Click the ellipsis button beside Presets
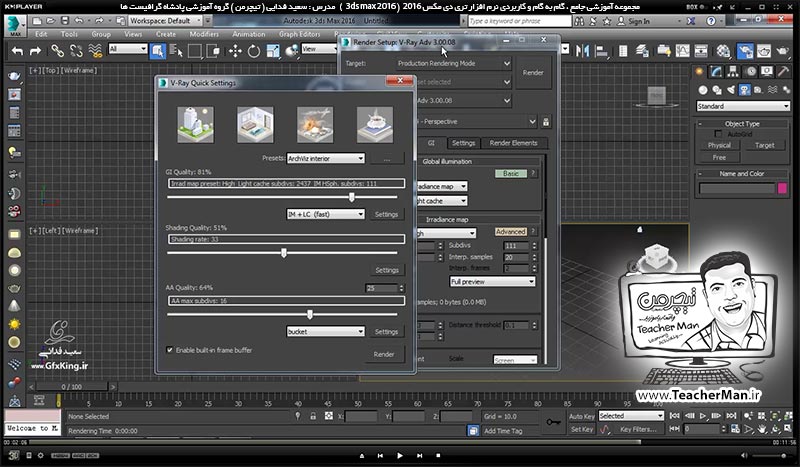This screenshot has height=467, width=800. [x=387, y=159]
